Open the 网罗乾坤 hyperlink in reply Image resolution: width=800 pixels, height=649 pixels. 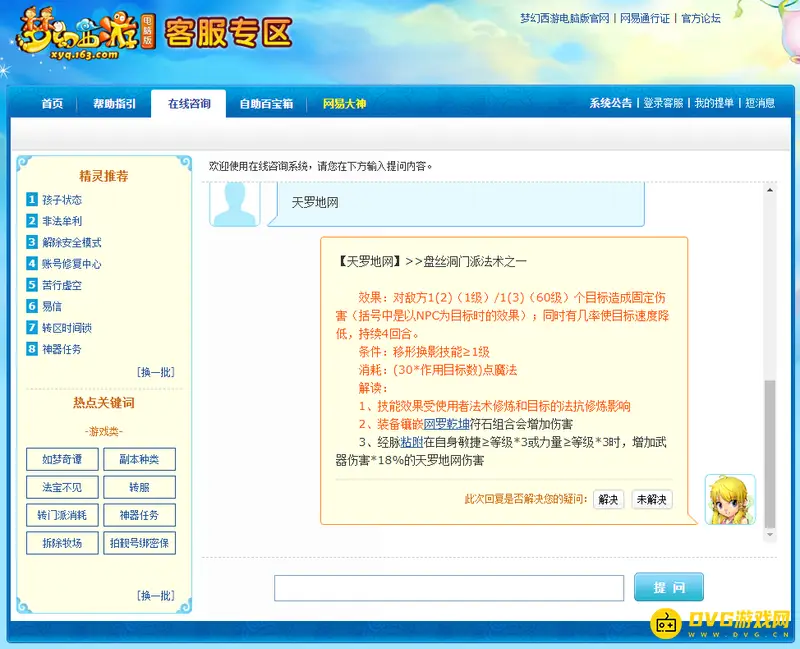tap(446, 424)
